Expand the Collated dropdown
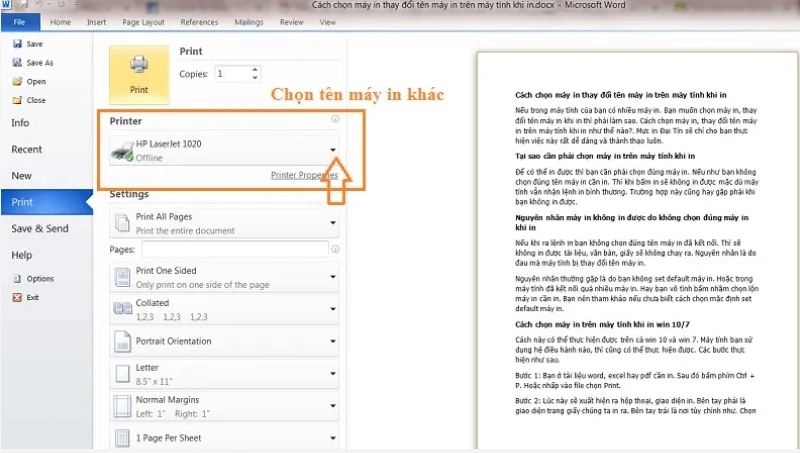Viewport: 800px width, 453px height. click(x=333, y=309)
